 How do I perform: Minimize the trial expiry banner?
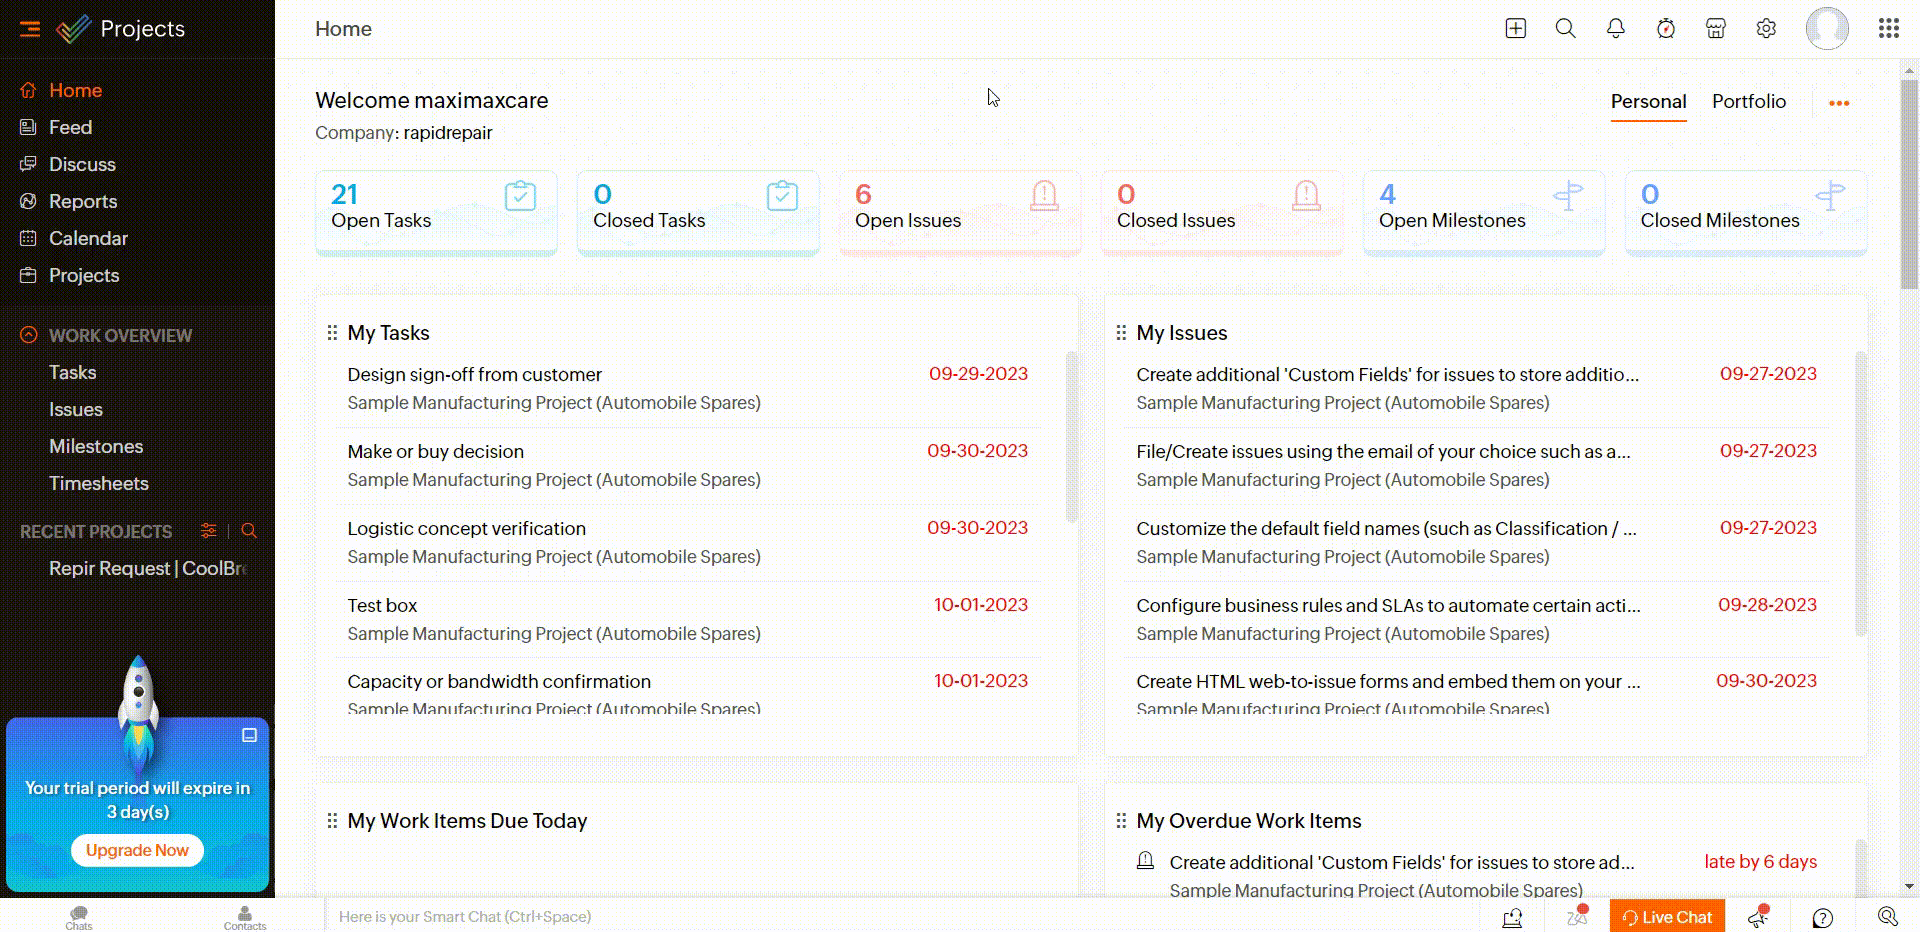coord(249,735)
